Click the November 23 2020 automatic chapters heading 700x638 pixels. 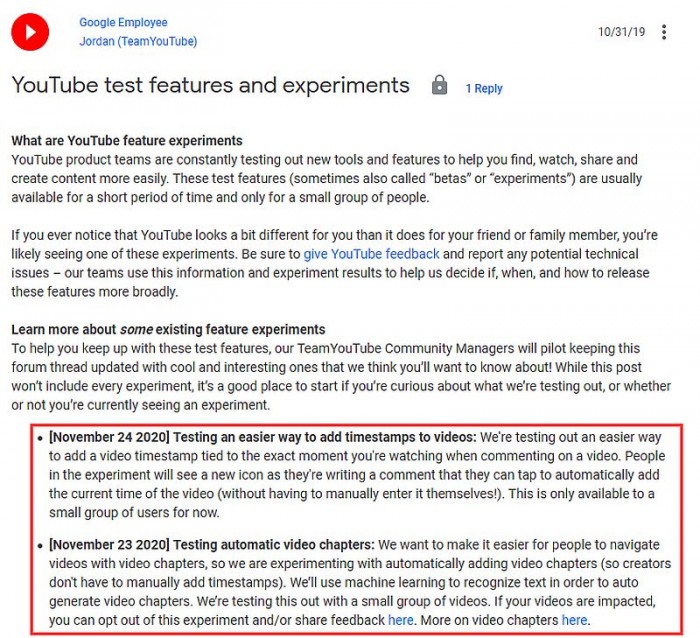pos(211,545)
